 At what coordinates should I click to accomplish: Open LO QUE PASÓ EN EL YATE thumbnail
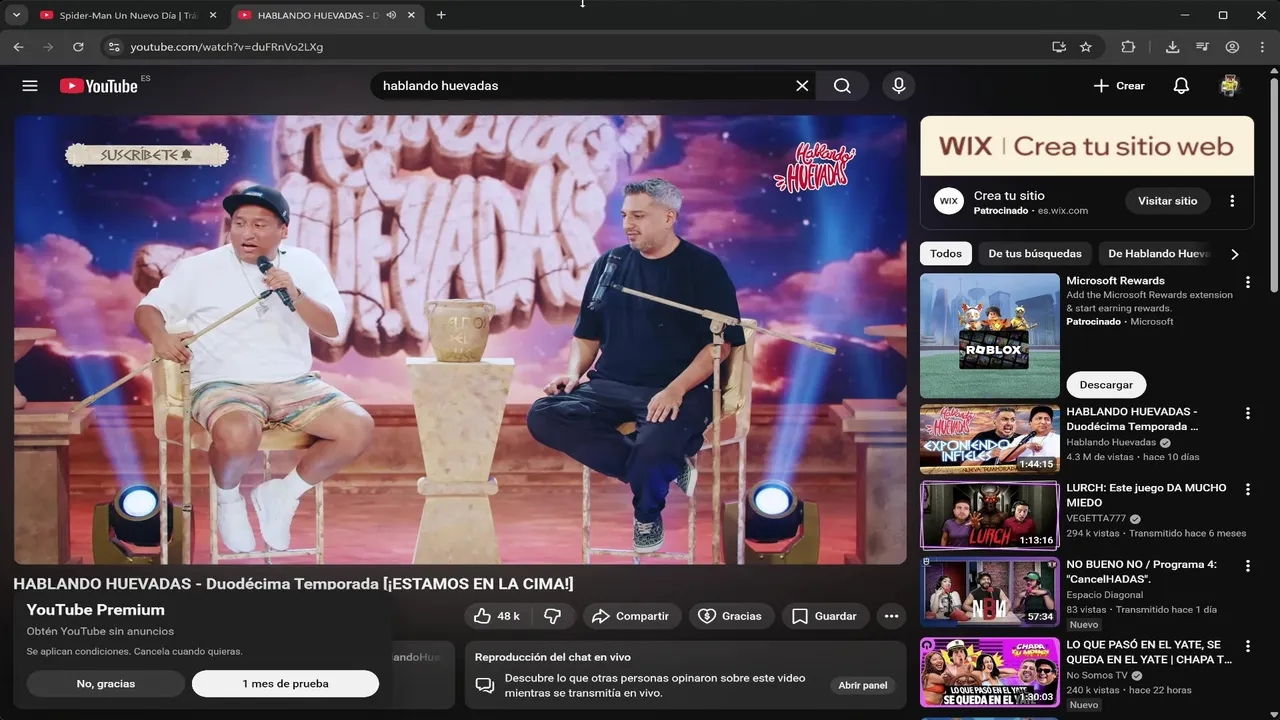[990, 673]
